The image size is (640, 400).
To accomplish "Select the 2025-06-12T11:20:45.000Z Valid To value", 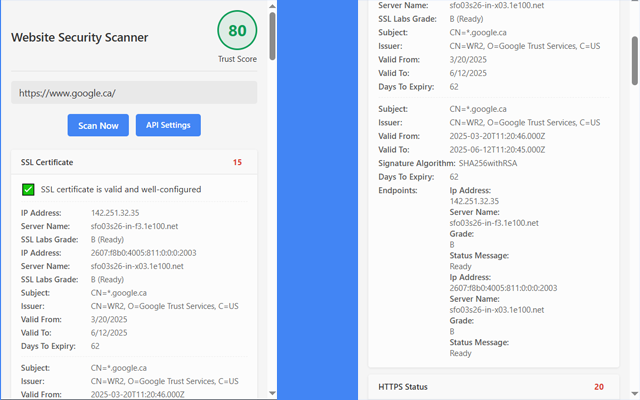I will 497,150.
